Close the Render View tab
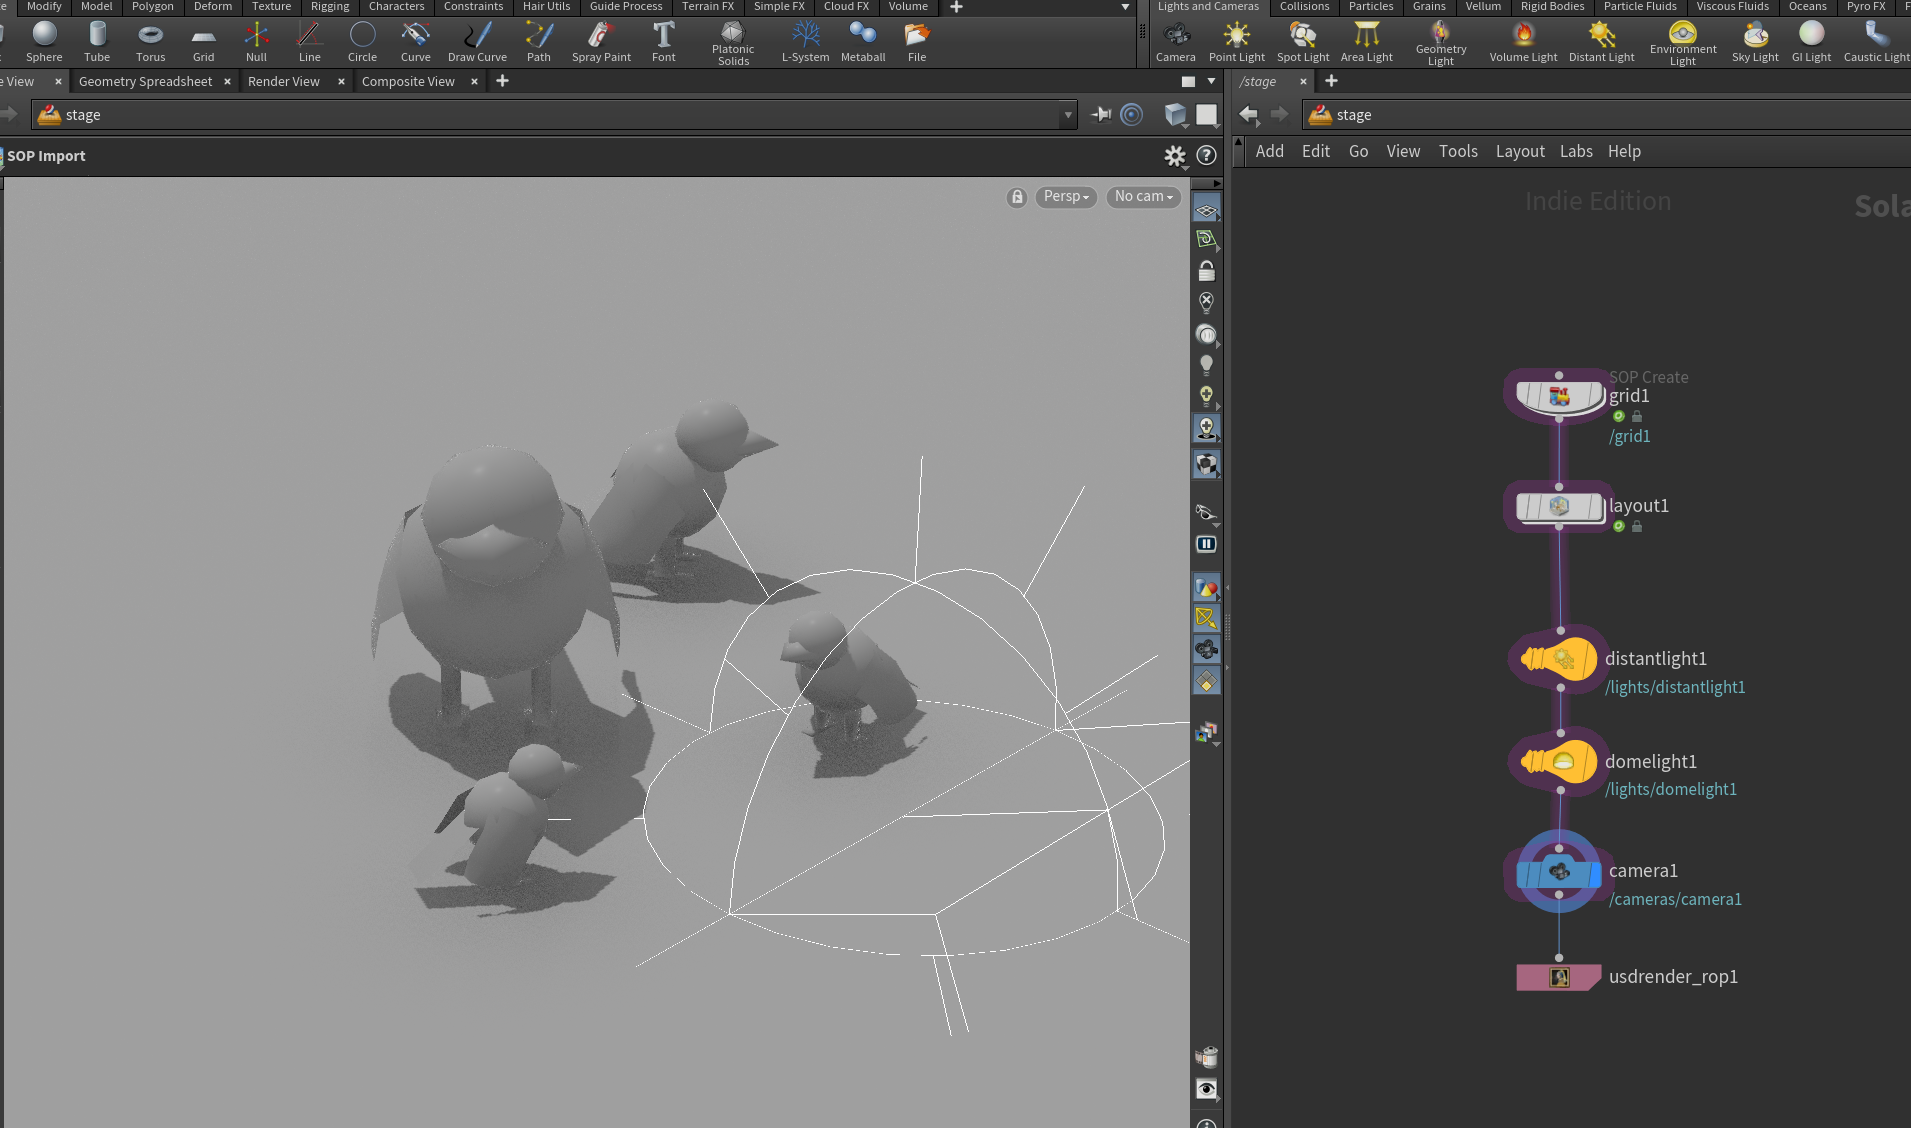1911x1128 pixels. pyautogui.click(x=341, y=81)
